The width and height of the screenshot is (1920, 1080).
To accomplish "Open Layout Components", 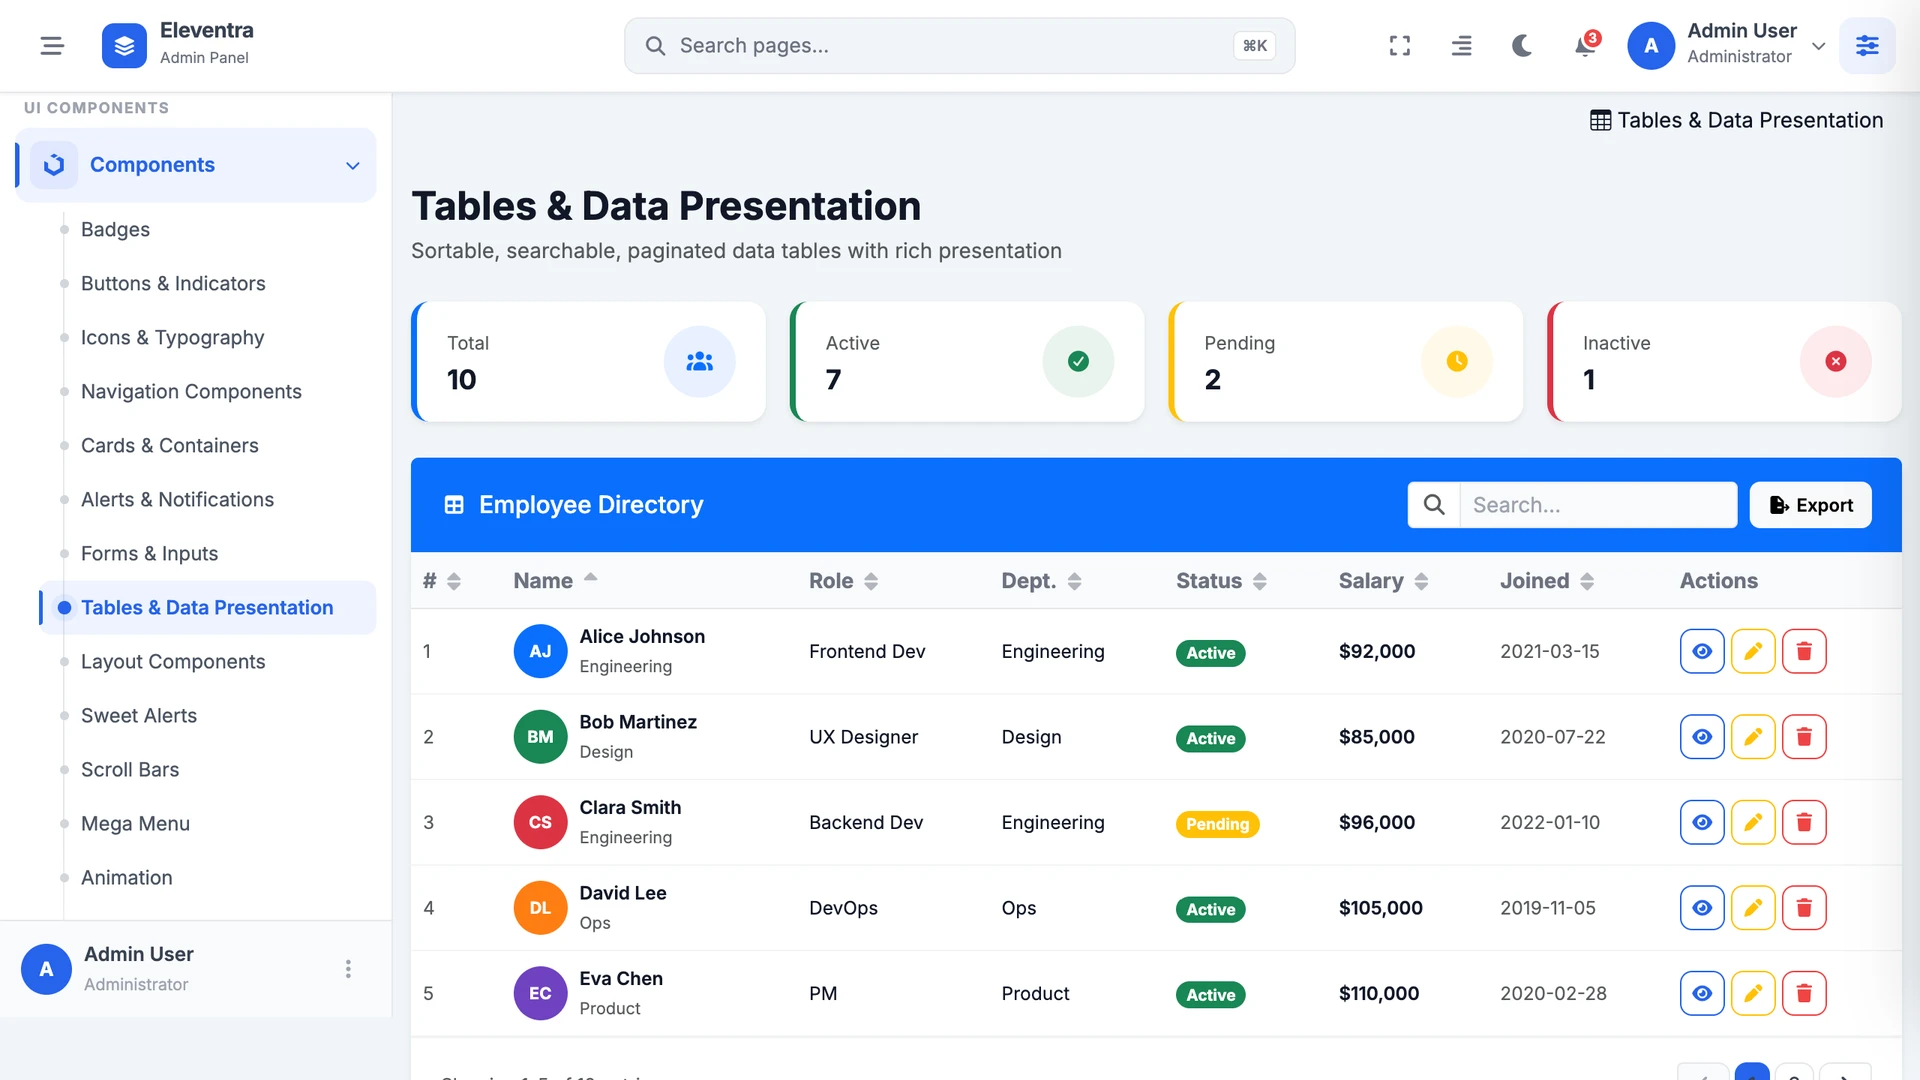I will (x=173, y=661).
